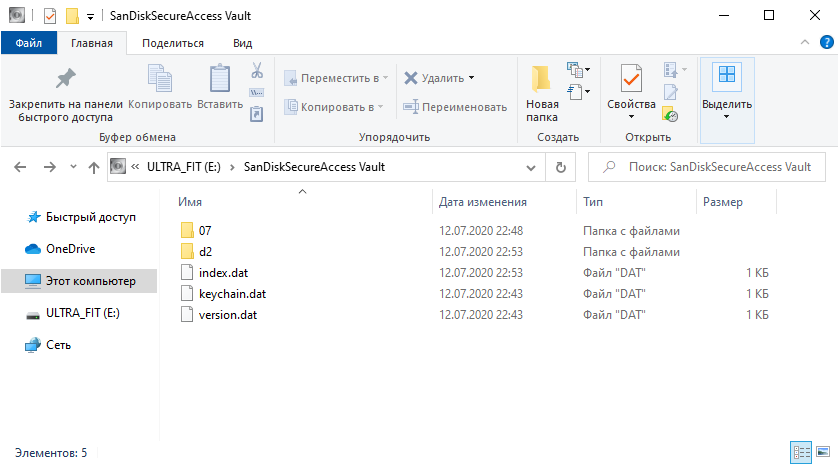Select OneDrive in navigation pane

click(x=70, y=249)
